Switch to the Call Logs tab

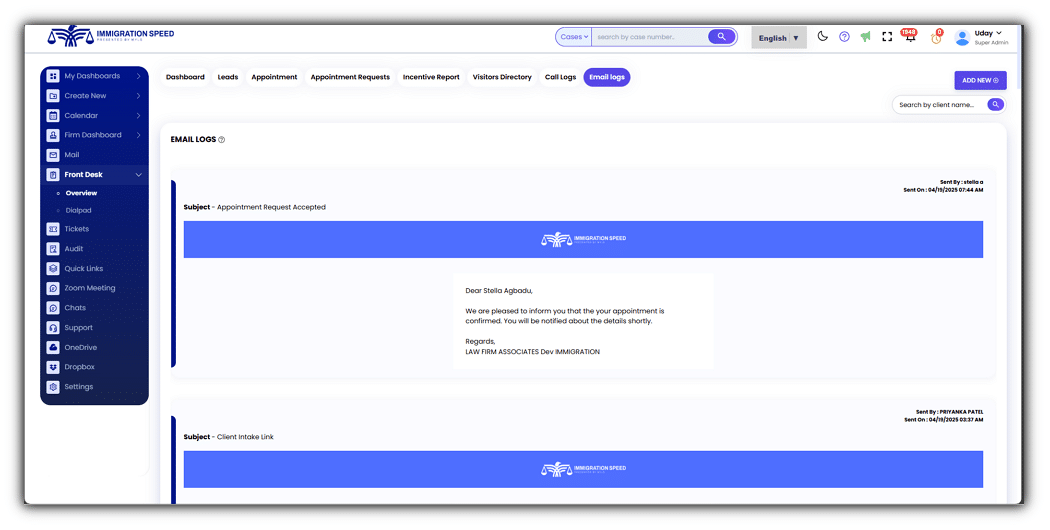(560, 77)
